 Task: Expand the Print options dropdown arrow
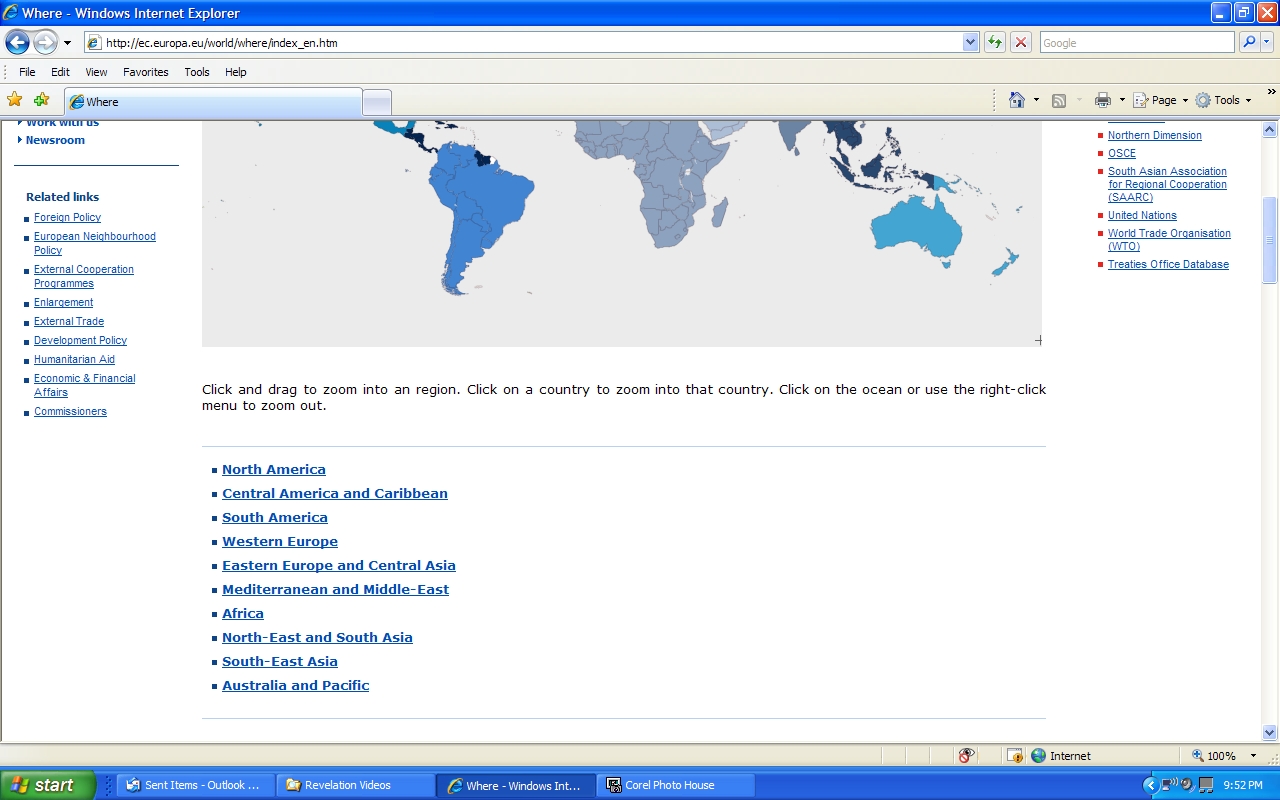tap(1122, 100)
